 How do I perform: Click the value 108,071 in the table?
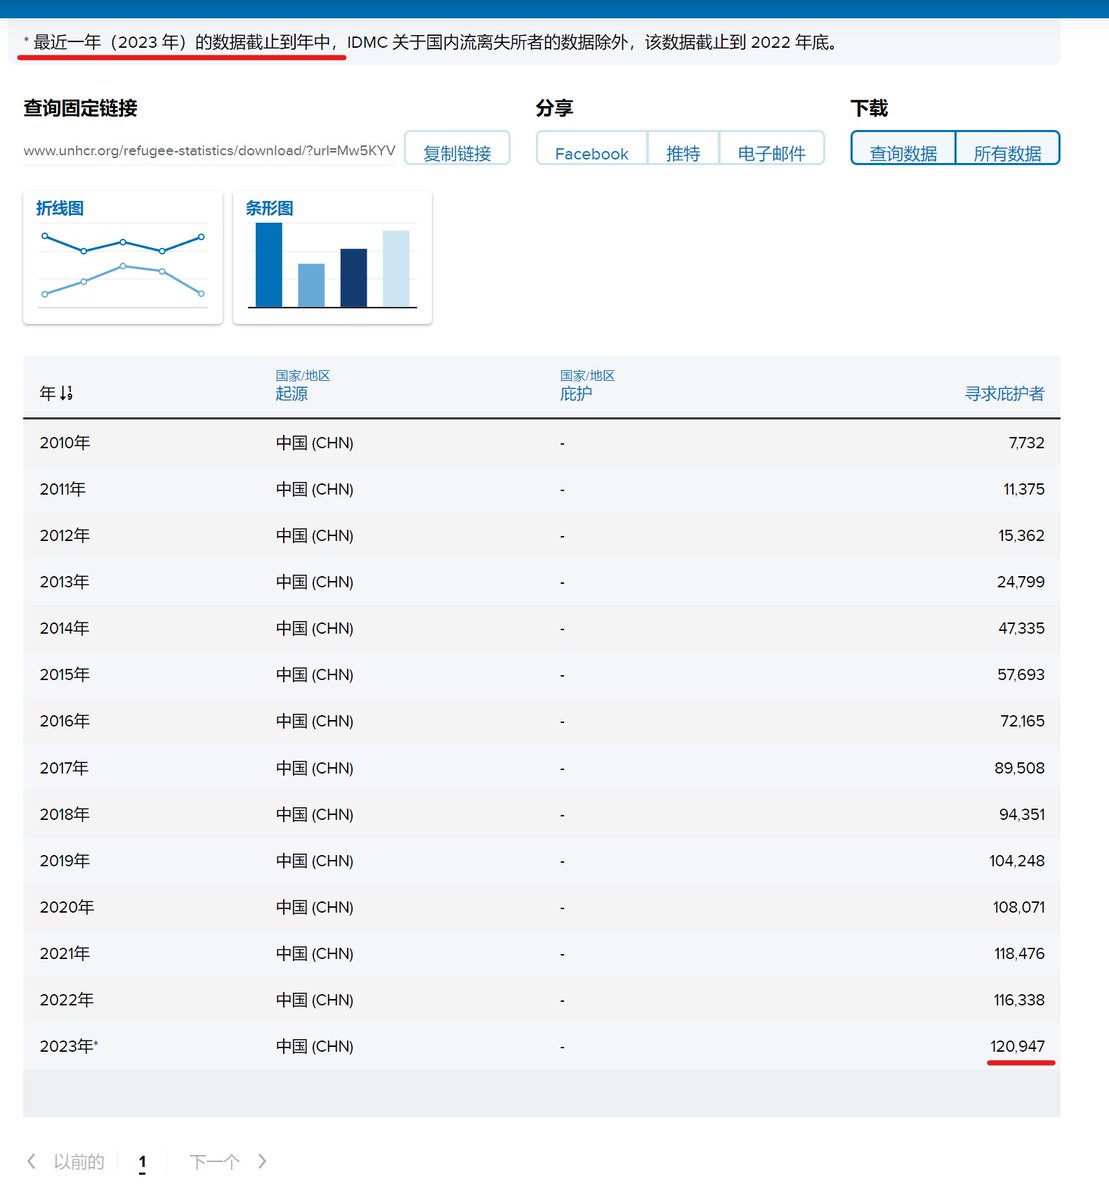pyautogui.click(x=1019, y=907)
